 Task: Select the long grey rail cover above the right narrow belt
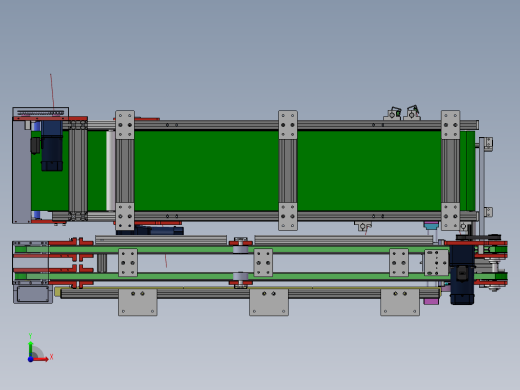(344, 239)
